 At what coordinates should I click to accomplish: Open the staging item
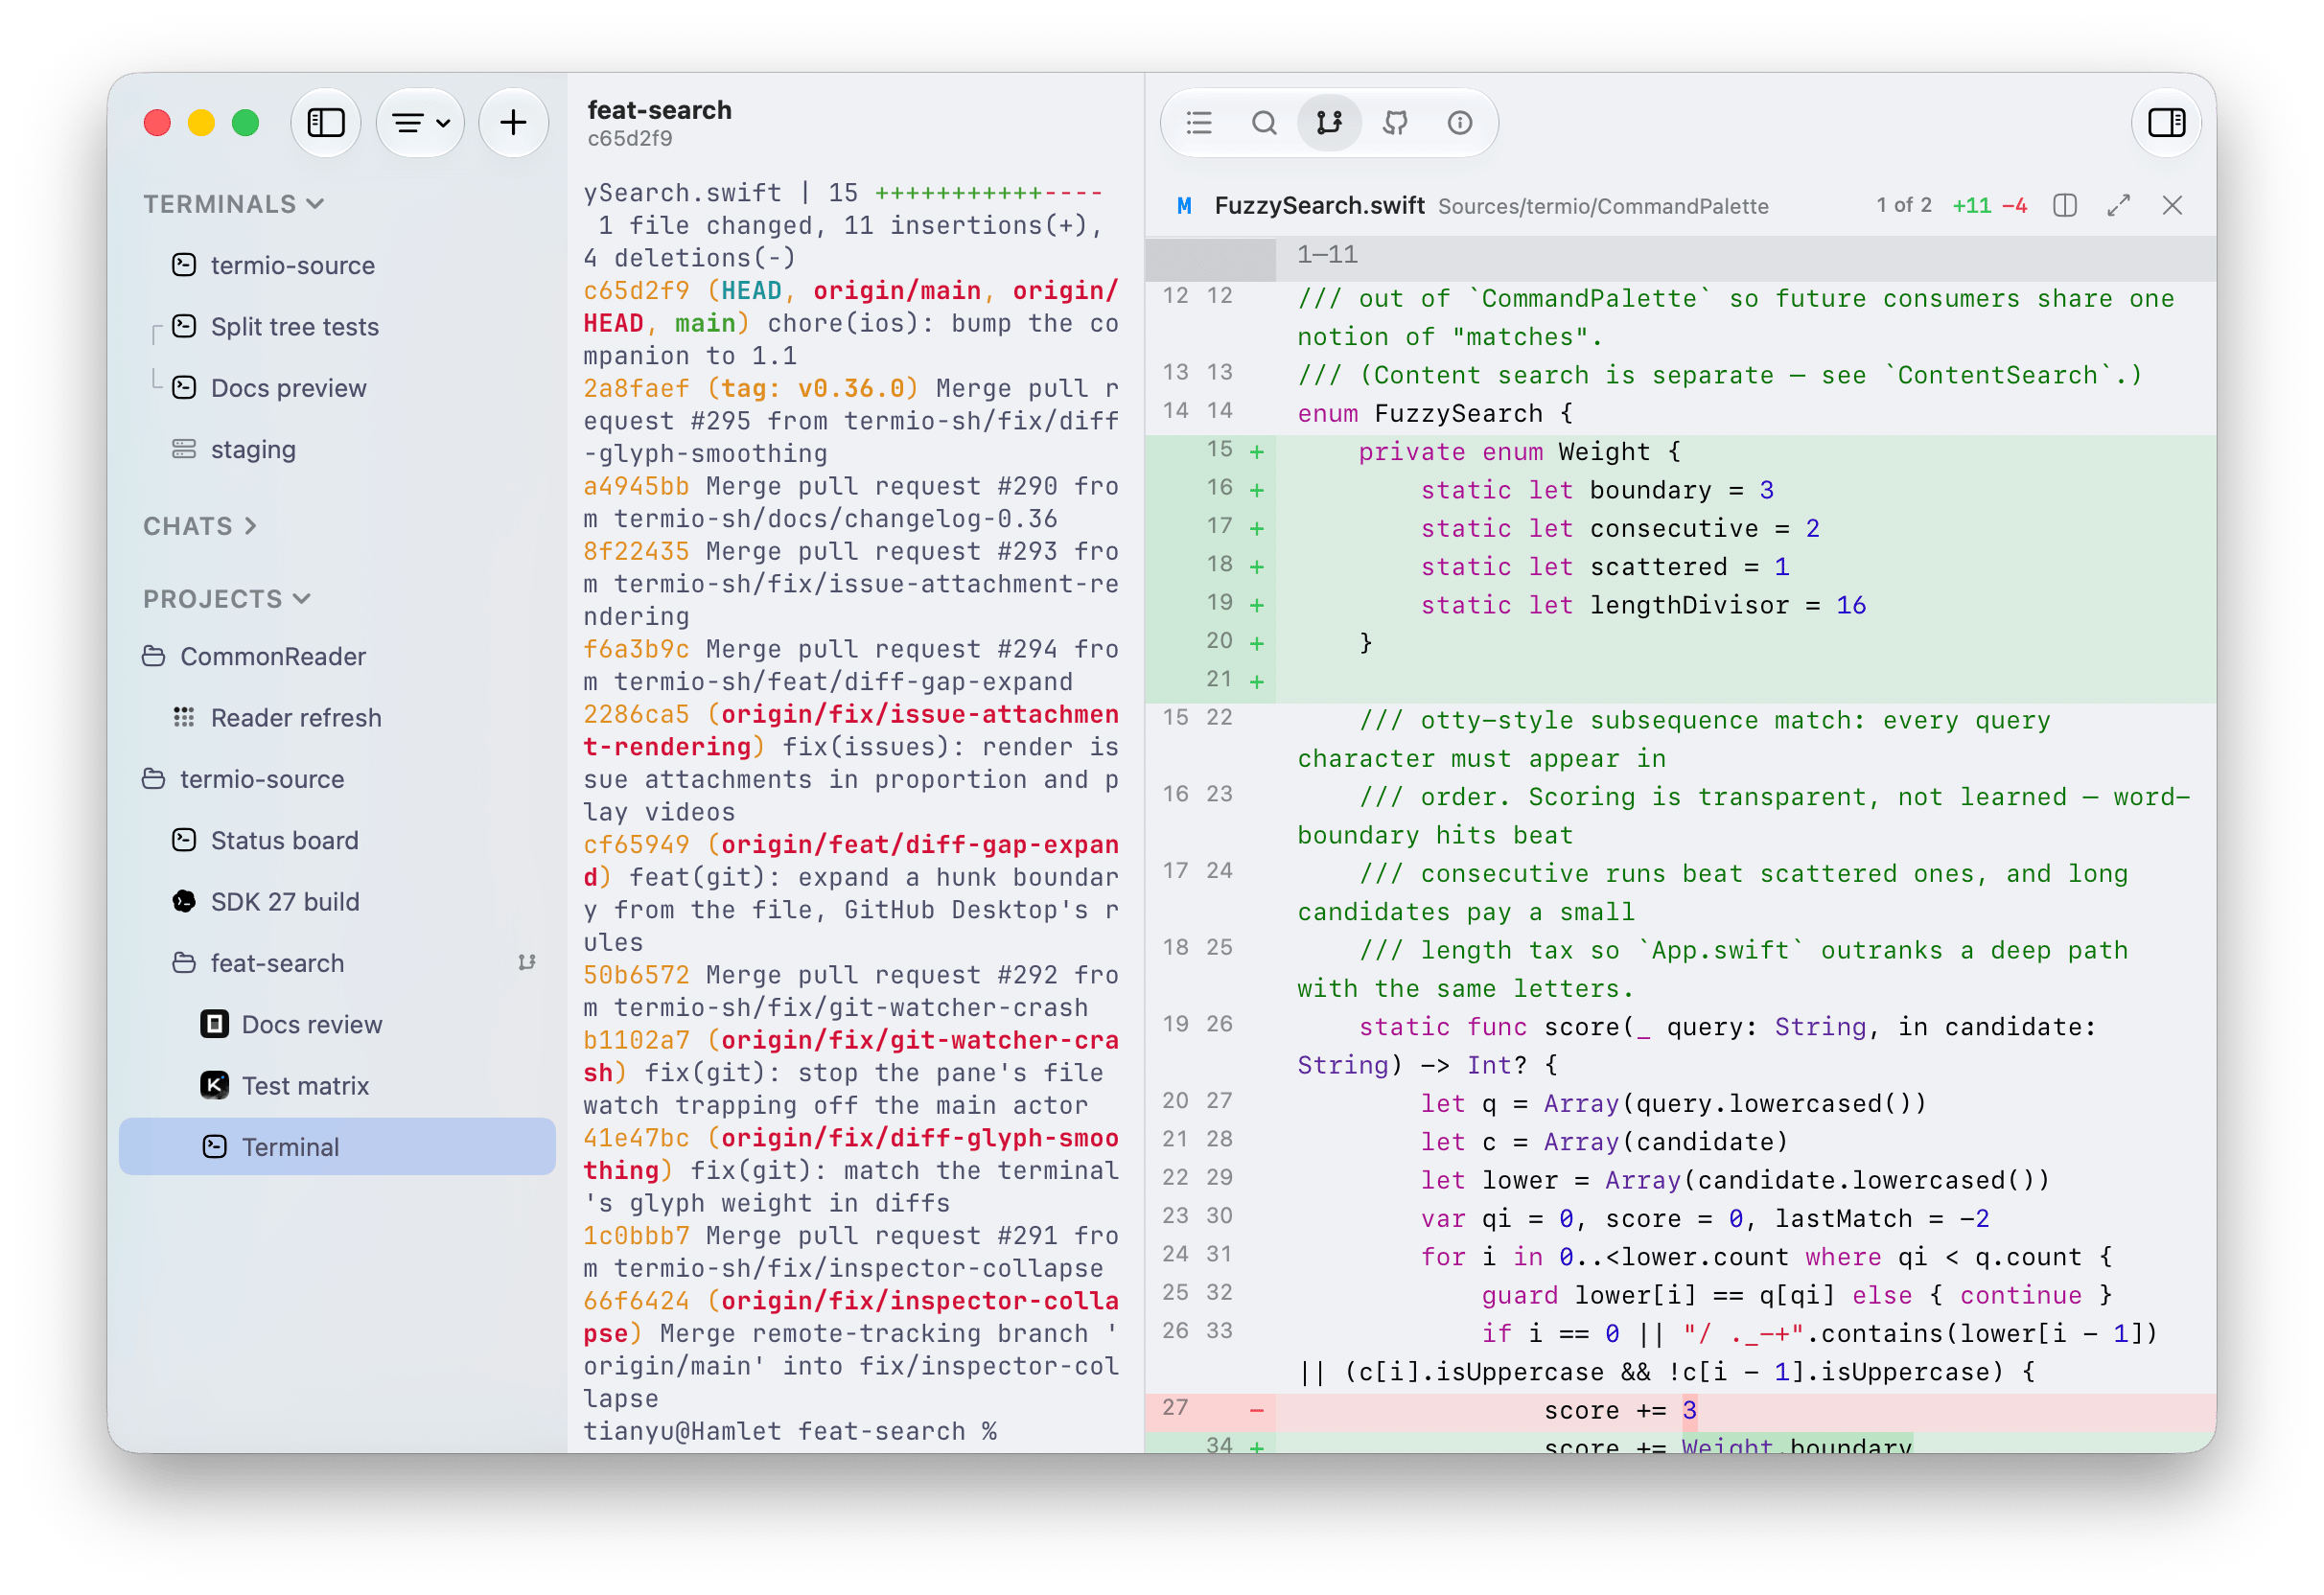point(337,449)
